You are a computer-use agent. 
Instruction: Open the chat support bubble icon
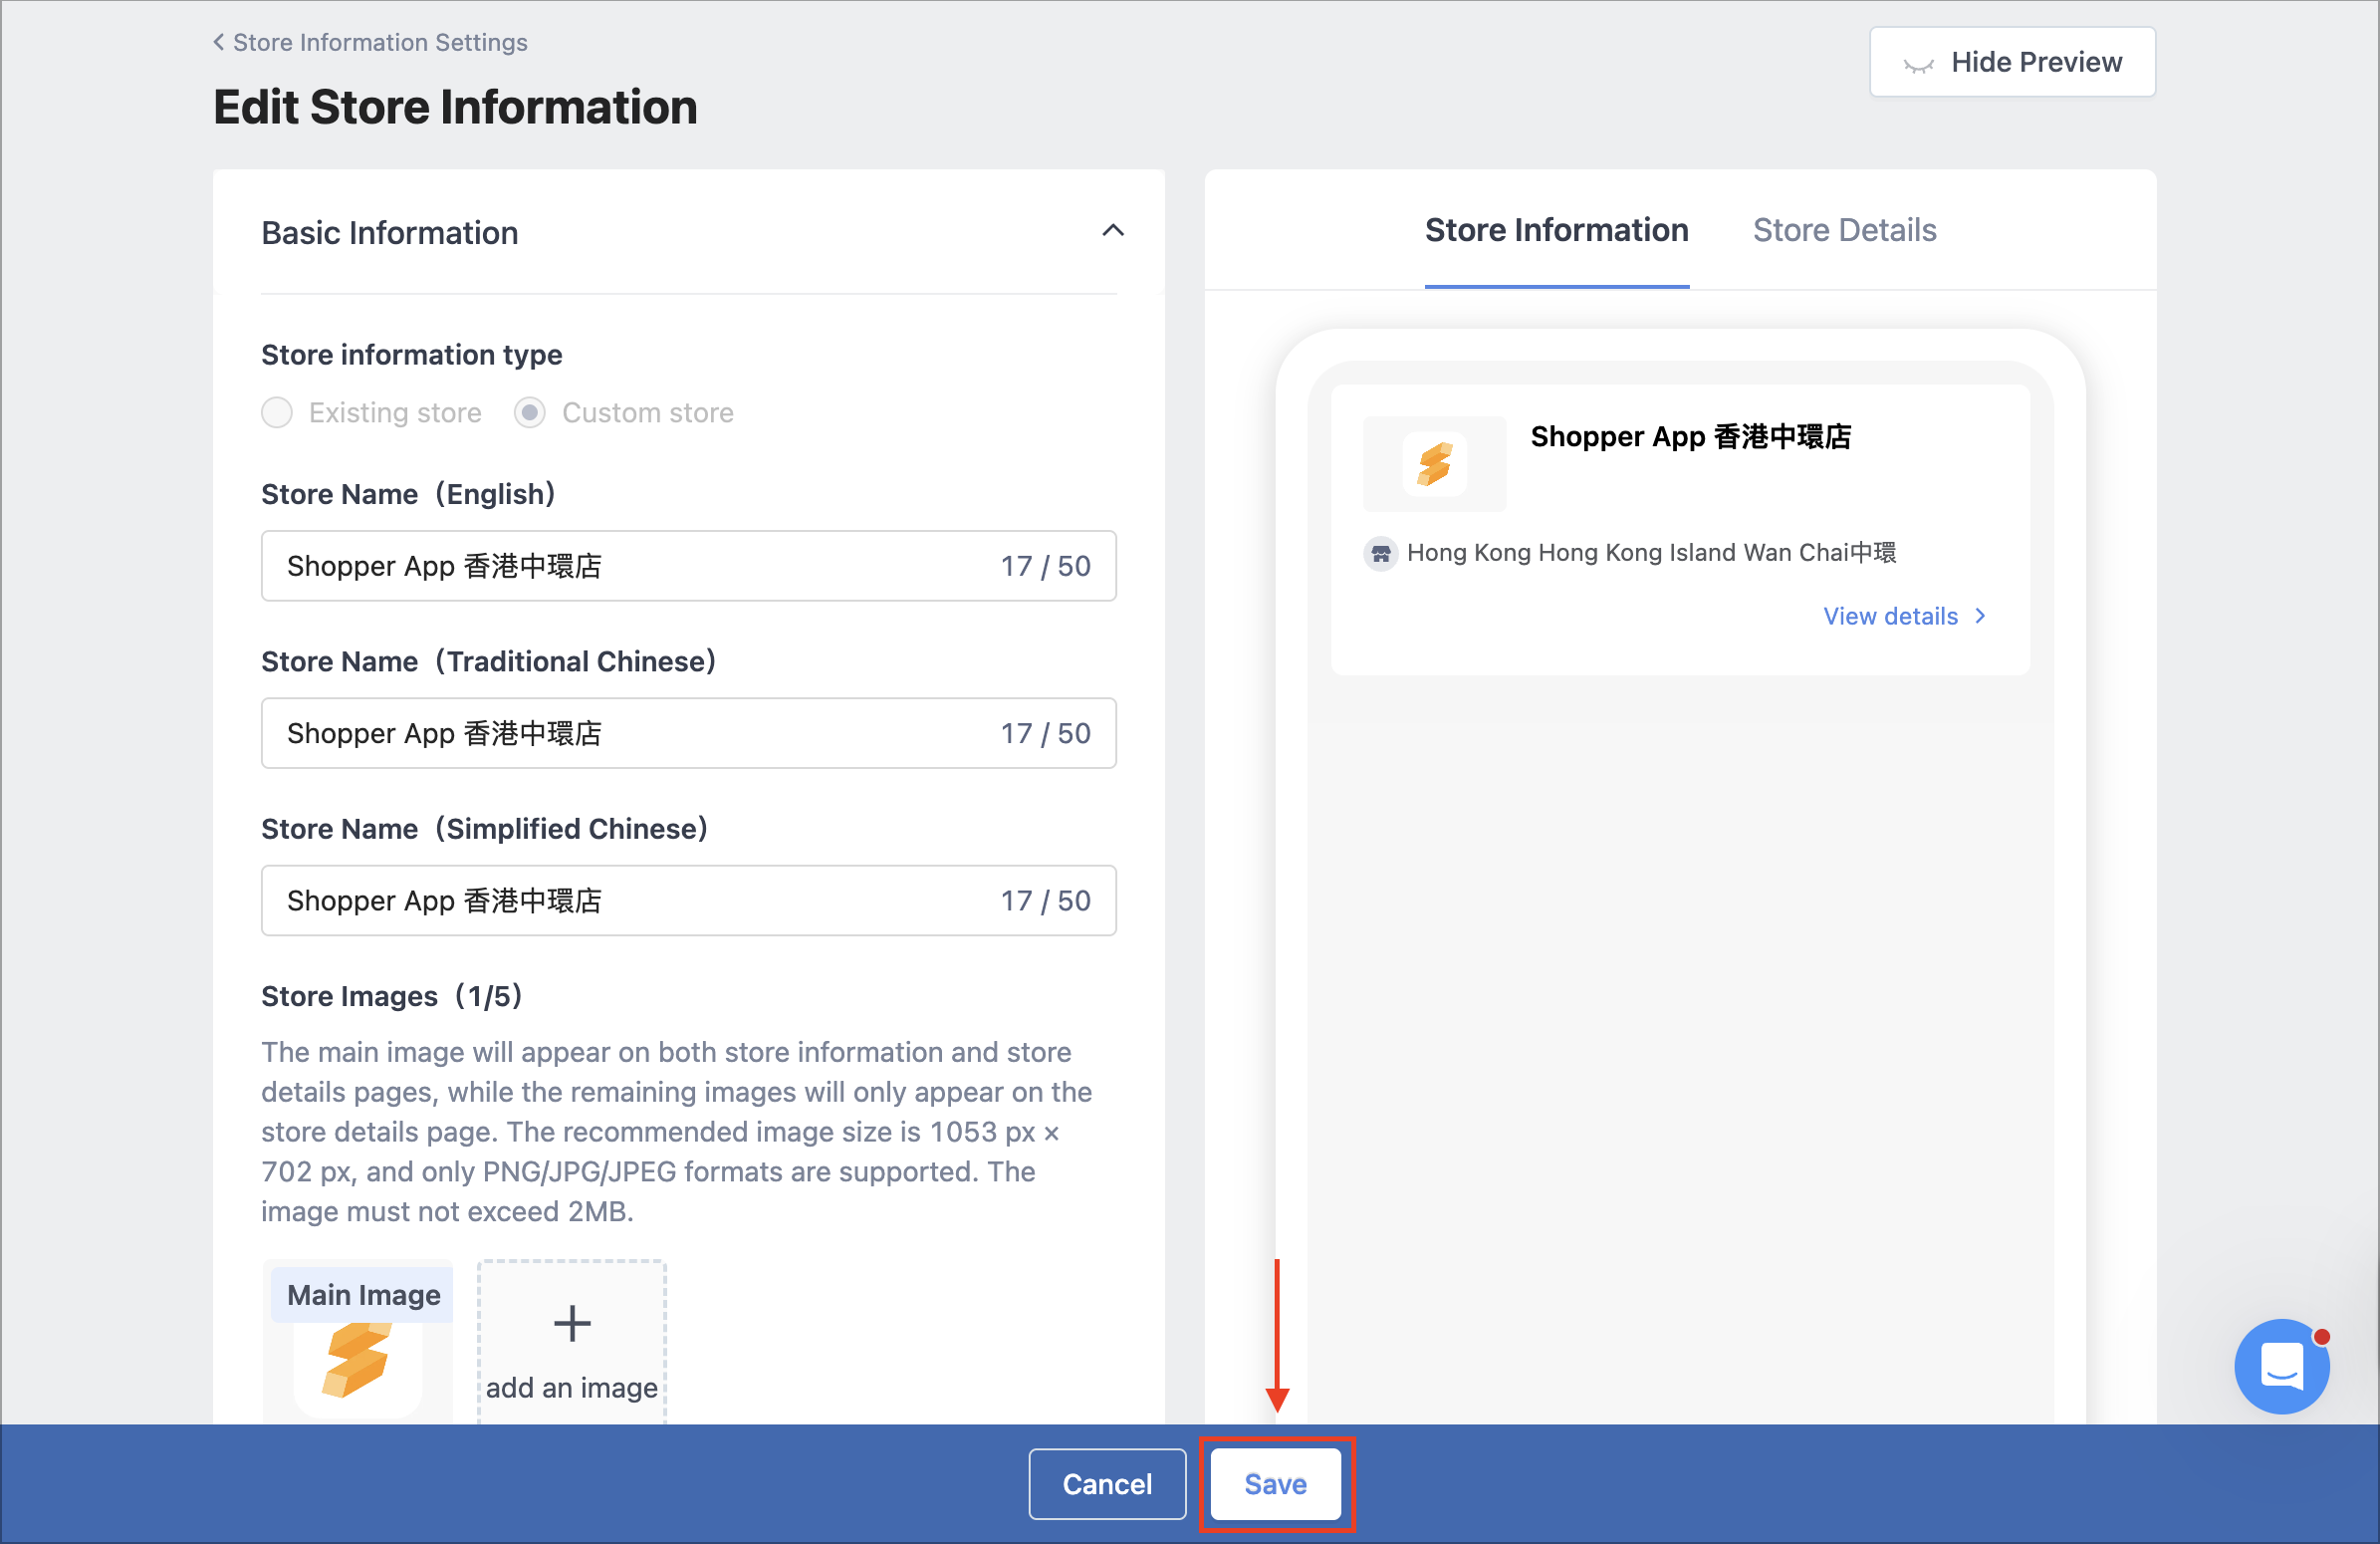pos(2282,1366)
